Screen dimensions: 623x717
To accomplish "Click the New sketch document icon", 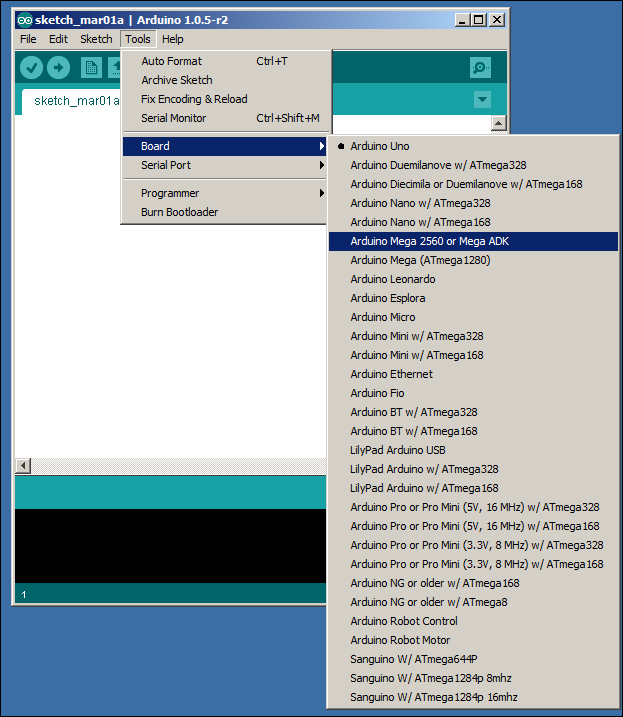I will [x=91, y=68].
